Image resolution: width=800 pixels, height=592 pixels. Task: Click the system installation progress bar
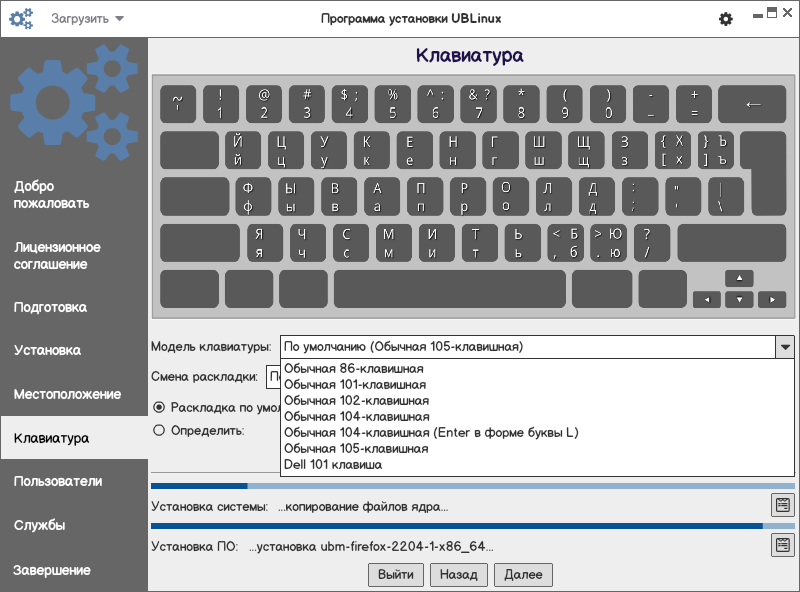(472, 486)
